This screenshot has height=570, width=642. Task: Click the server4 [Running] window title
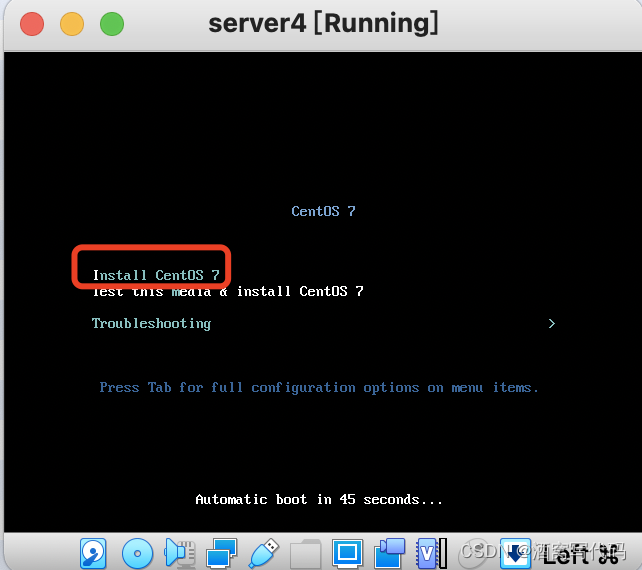click(323, 23)
